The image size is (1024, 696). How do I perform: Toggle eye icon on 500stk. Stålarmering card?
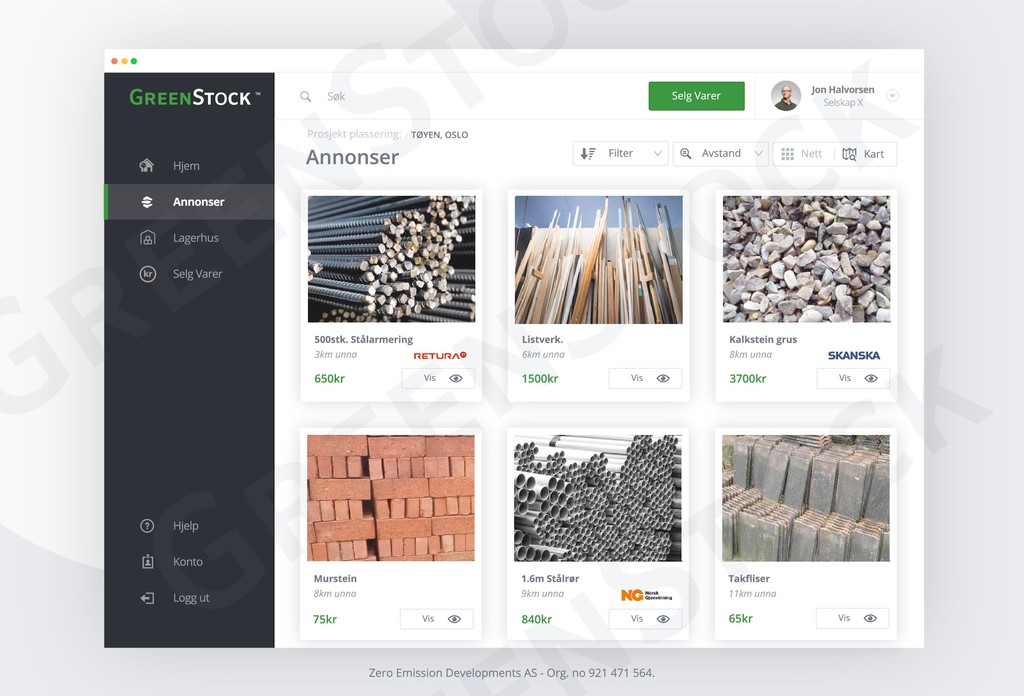point(456,378)
